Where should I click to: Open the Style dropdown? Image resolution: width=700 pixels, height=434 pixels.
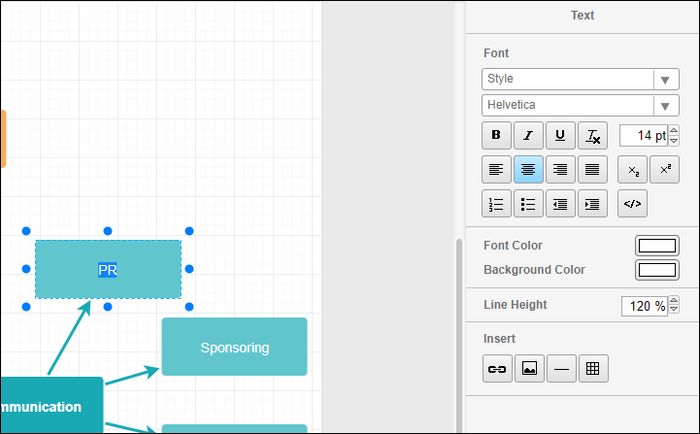[580, 79]
